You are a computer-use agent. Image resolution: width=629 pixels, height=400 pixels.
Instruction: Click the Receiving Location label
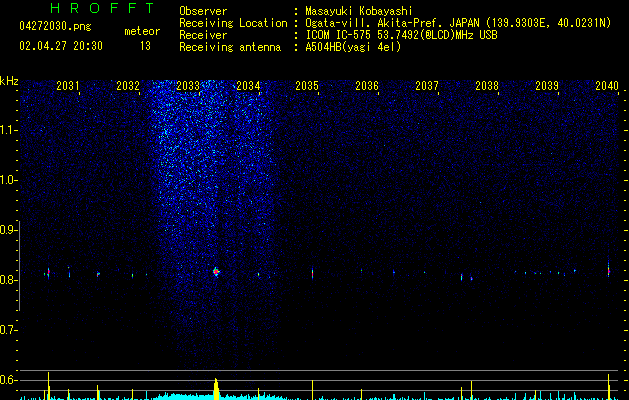click(x=233, y=23)
